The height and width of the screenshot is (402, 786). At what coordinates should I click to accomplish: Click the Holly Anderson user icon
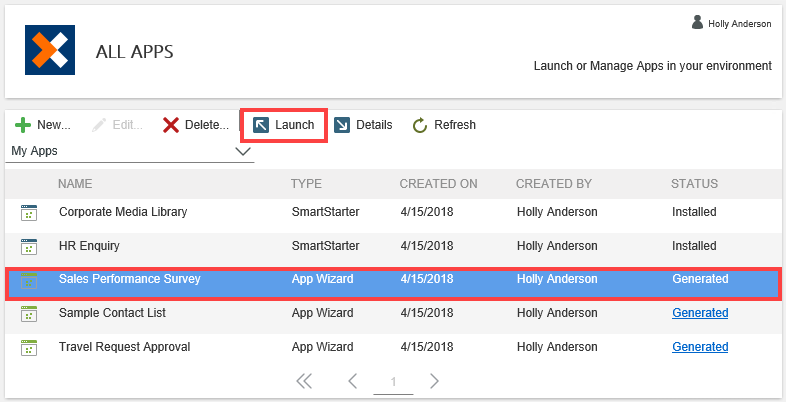[x=697, y=22]
